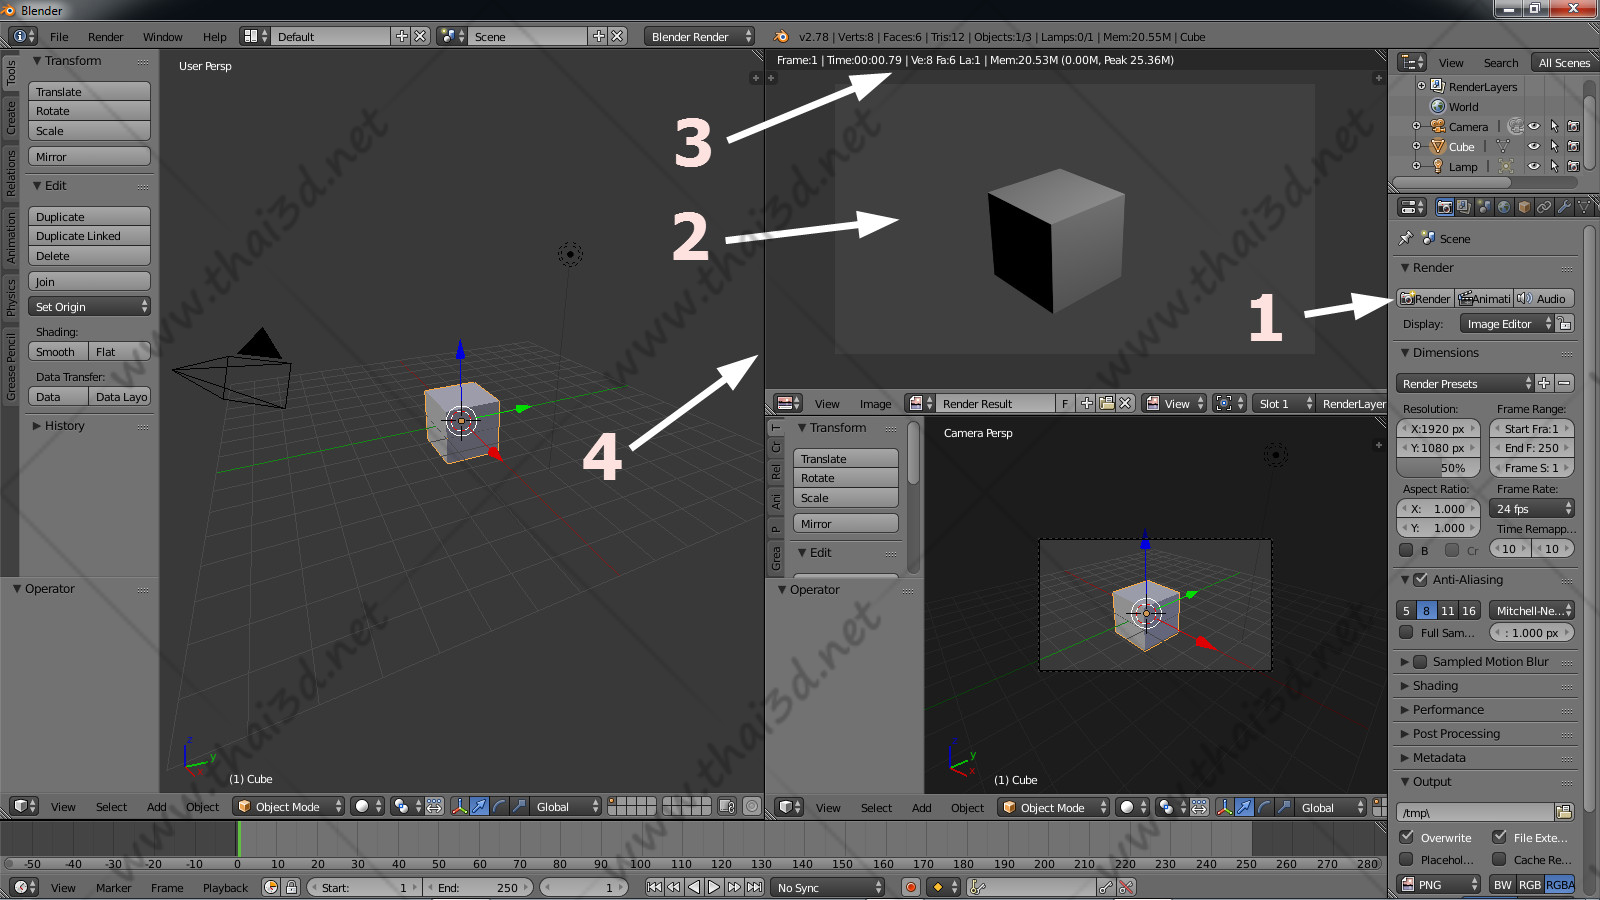Click the record auto-keyframe button

click(x=910, y=887)
